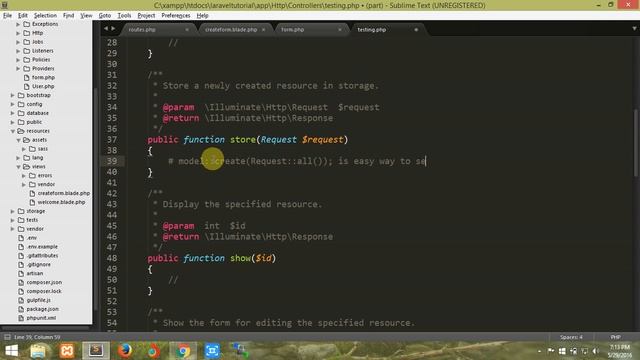Close the routes.php tab
This screenshot has width=640, height=360.
tap(187, 30)
